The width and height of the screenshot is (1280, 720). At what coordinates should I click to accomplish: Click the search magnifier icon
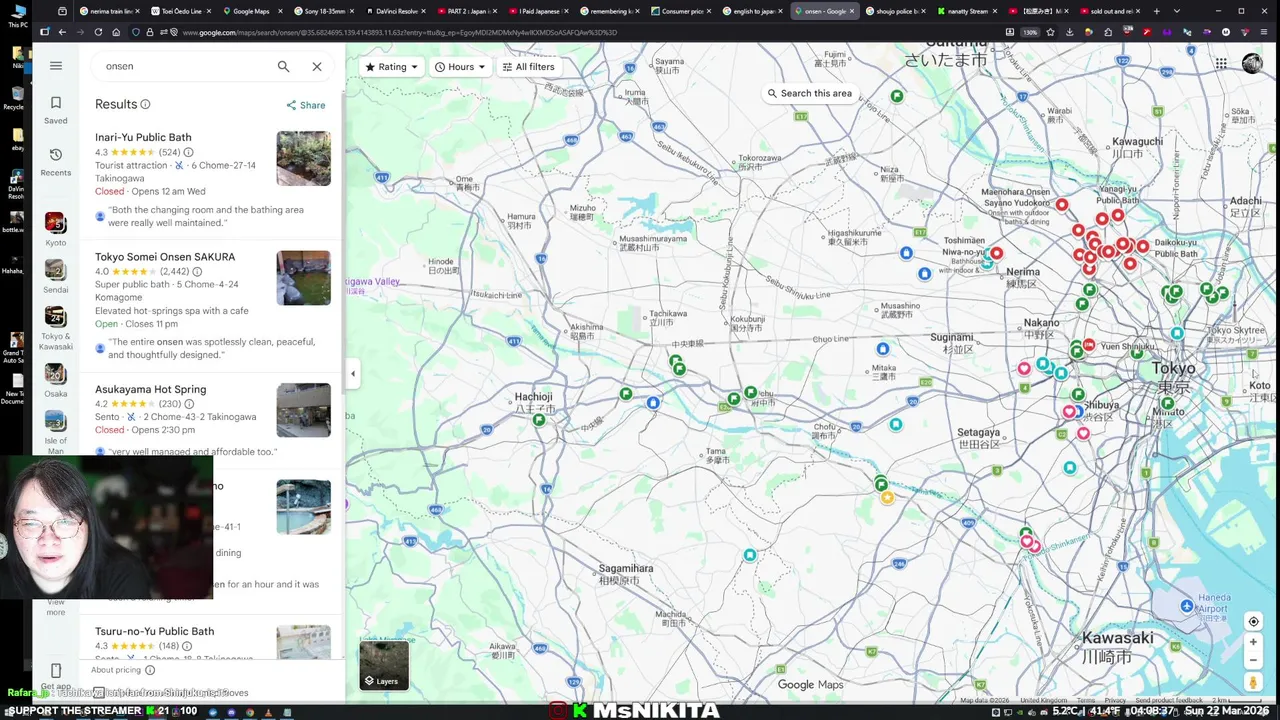click(284, 66)
